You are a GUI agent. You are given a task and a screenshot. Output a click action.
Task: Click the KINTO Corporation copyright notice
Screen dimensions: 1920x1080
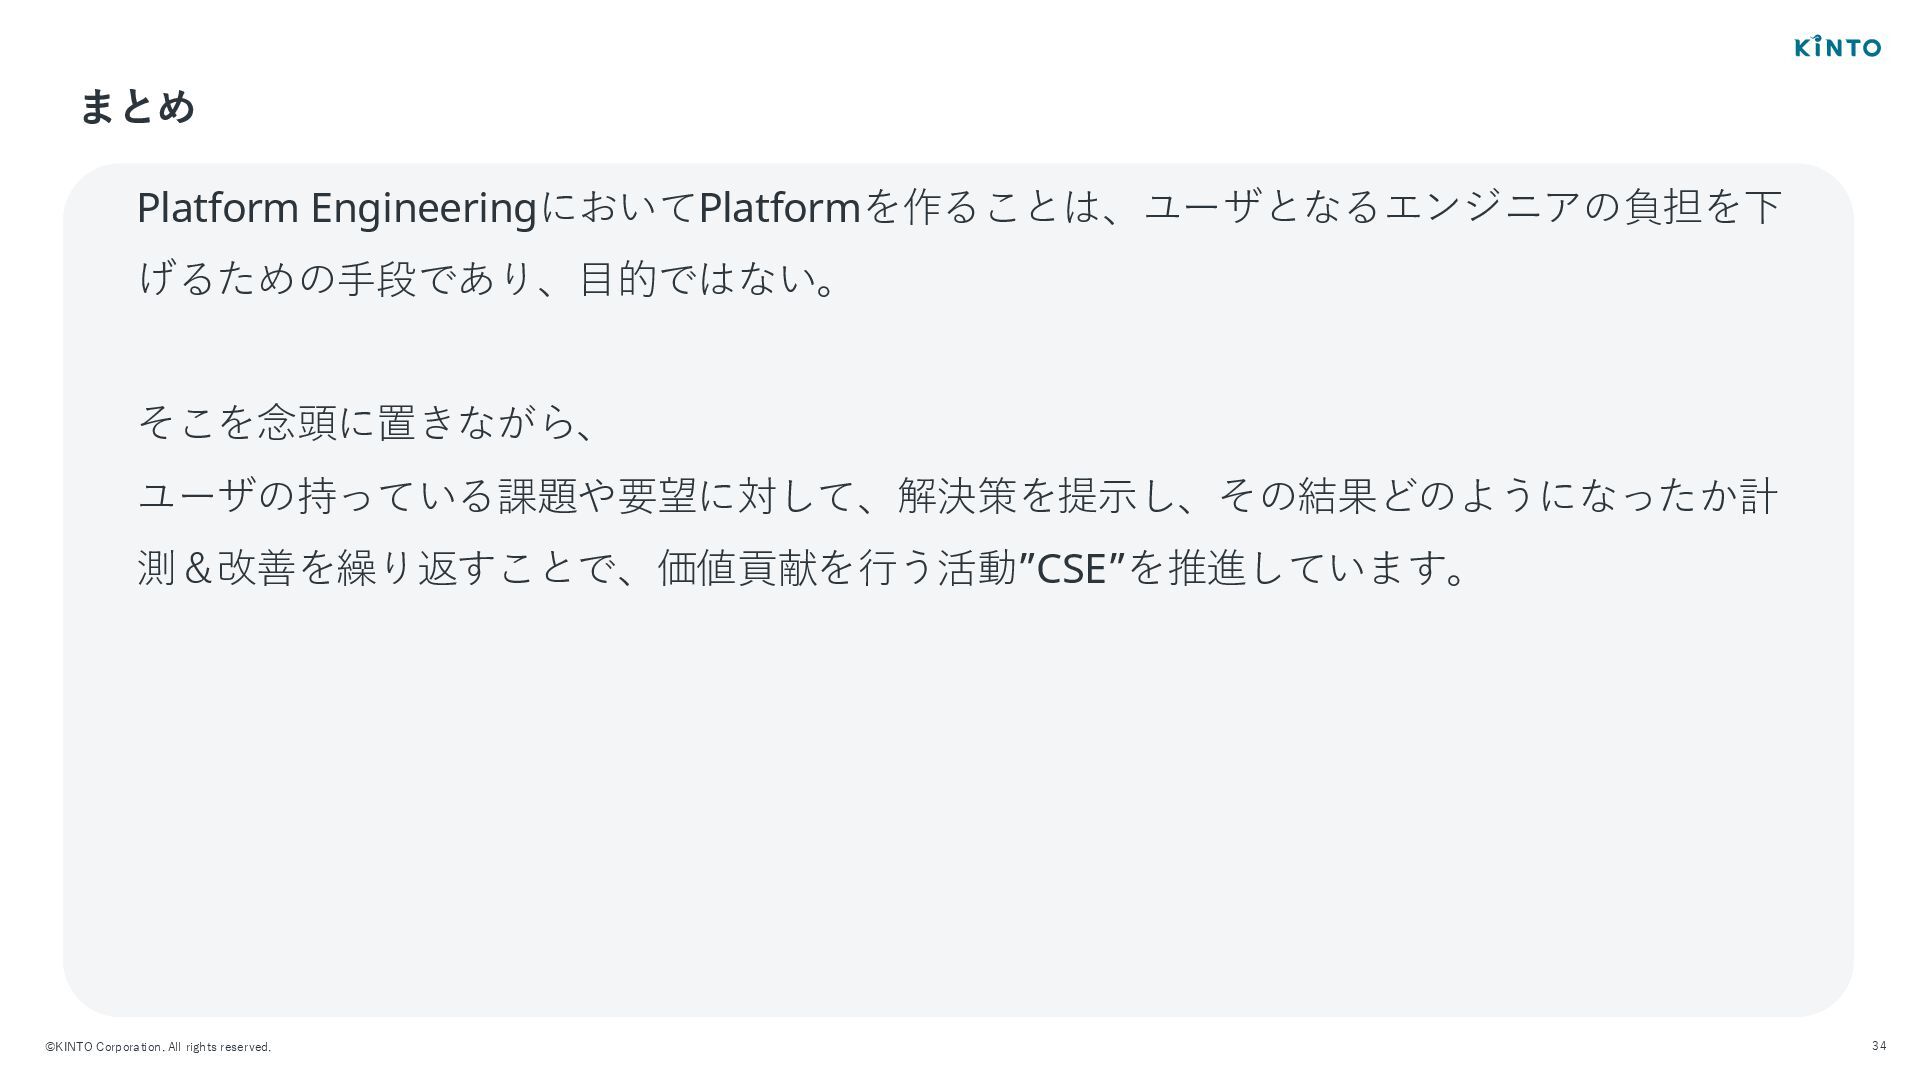tap(158, 1047)
